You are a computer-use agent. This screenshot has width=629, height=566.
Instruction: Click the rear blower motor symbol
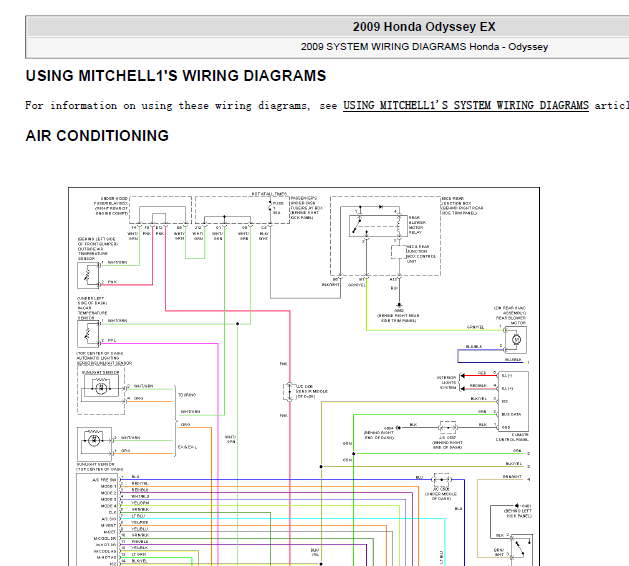[516, 340]
